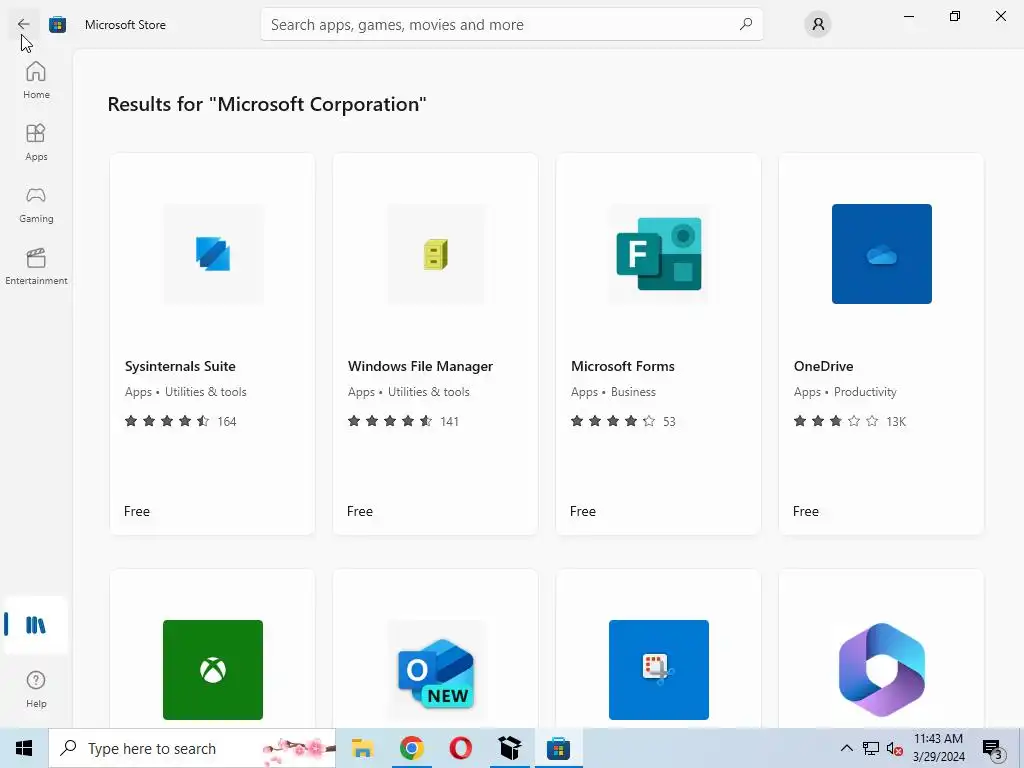This screenshot has height=768, width=1024.
Task: Show hidden system tray icons
Action: click(846, 748)
